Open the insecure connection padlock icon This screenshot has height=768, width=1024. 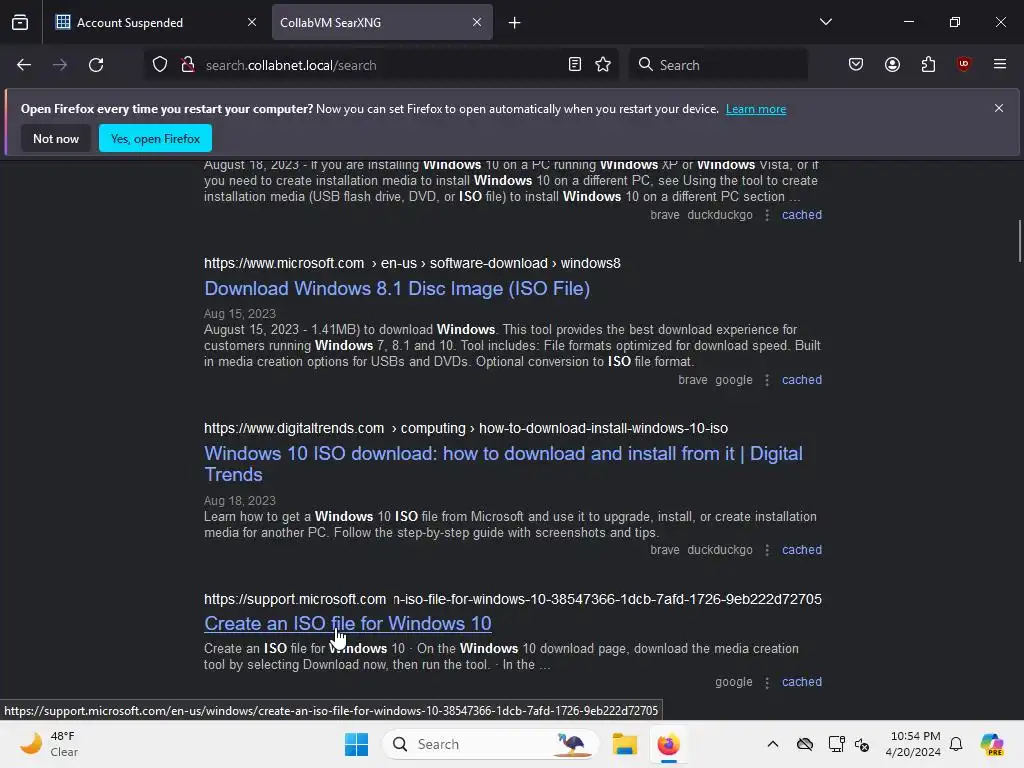point(188,65)
